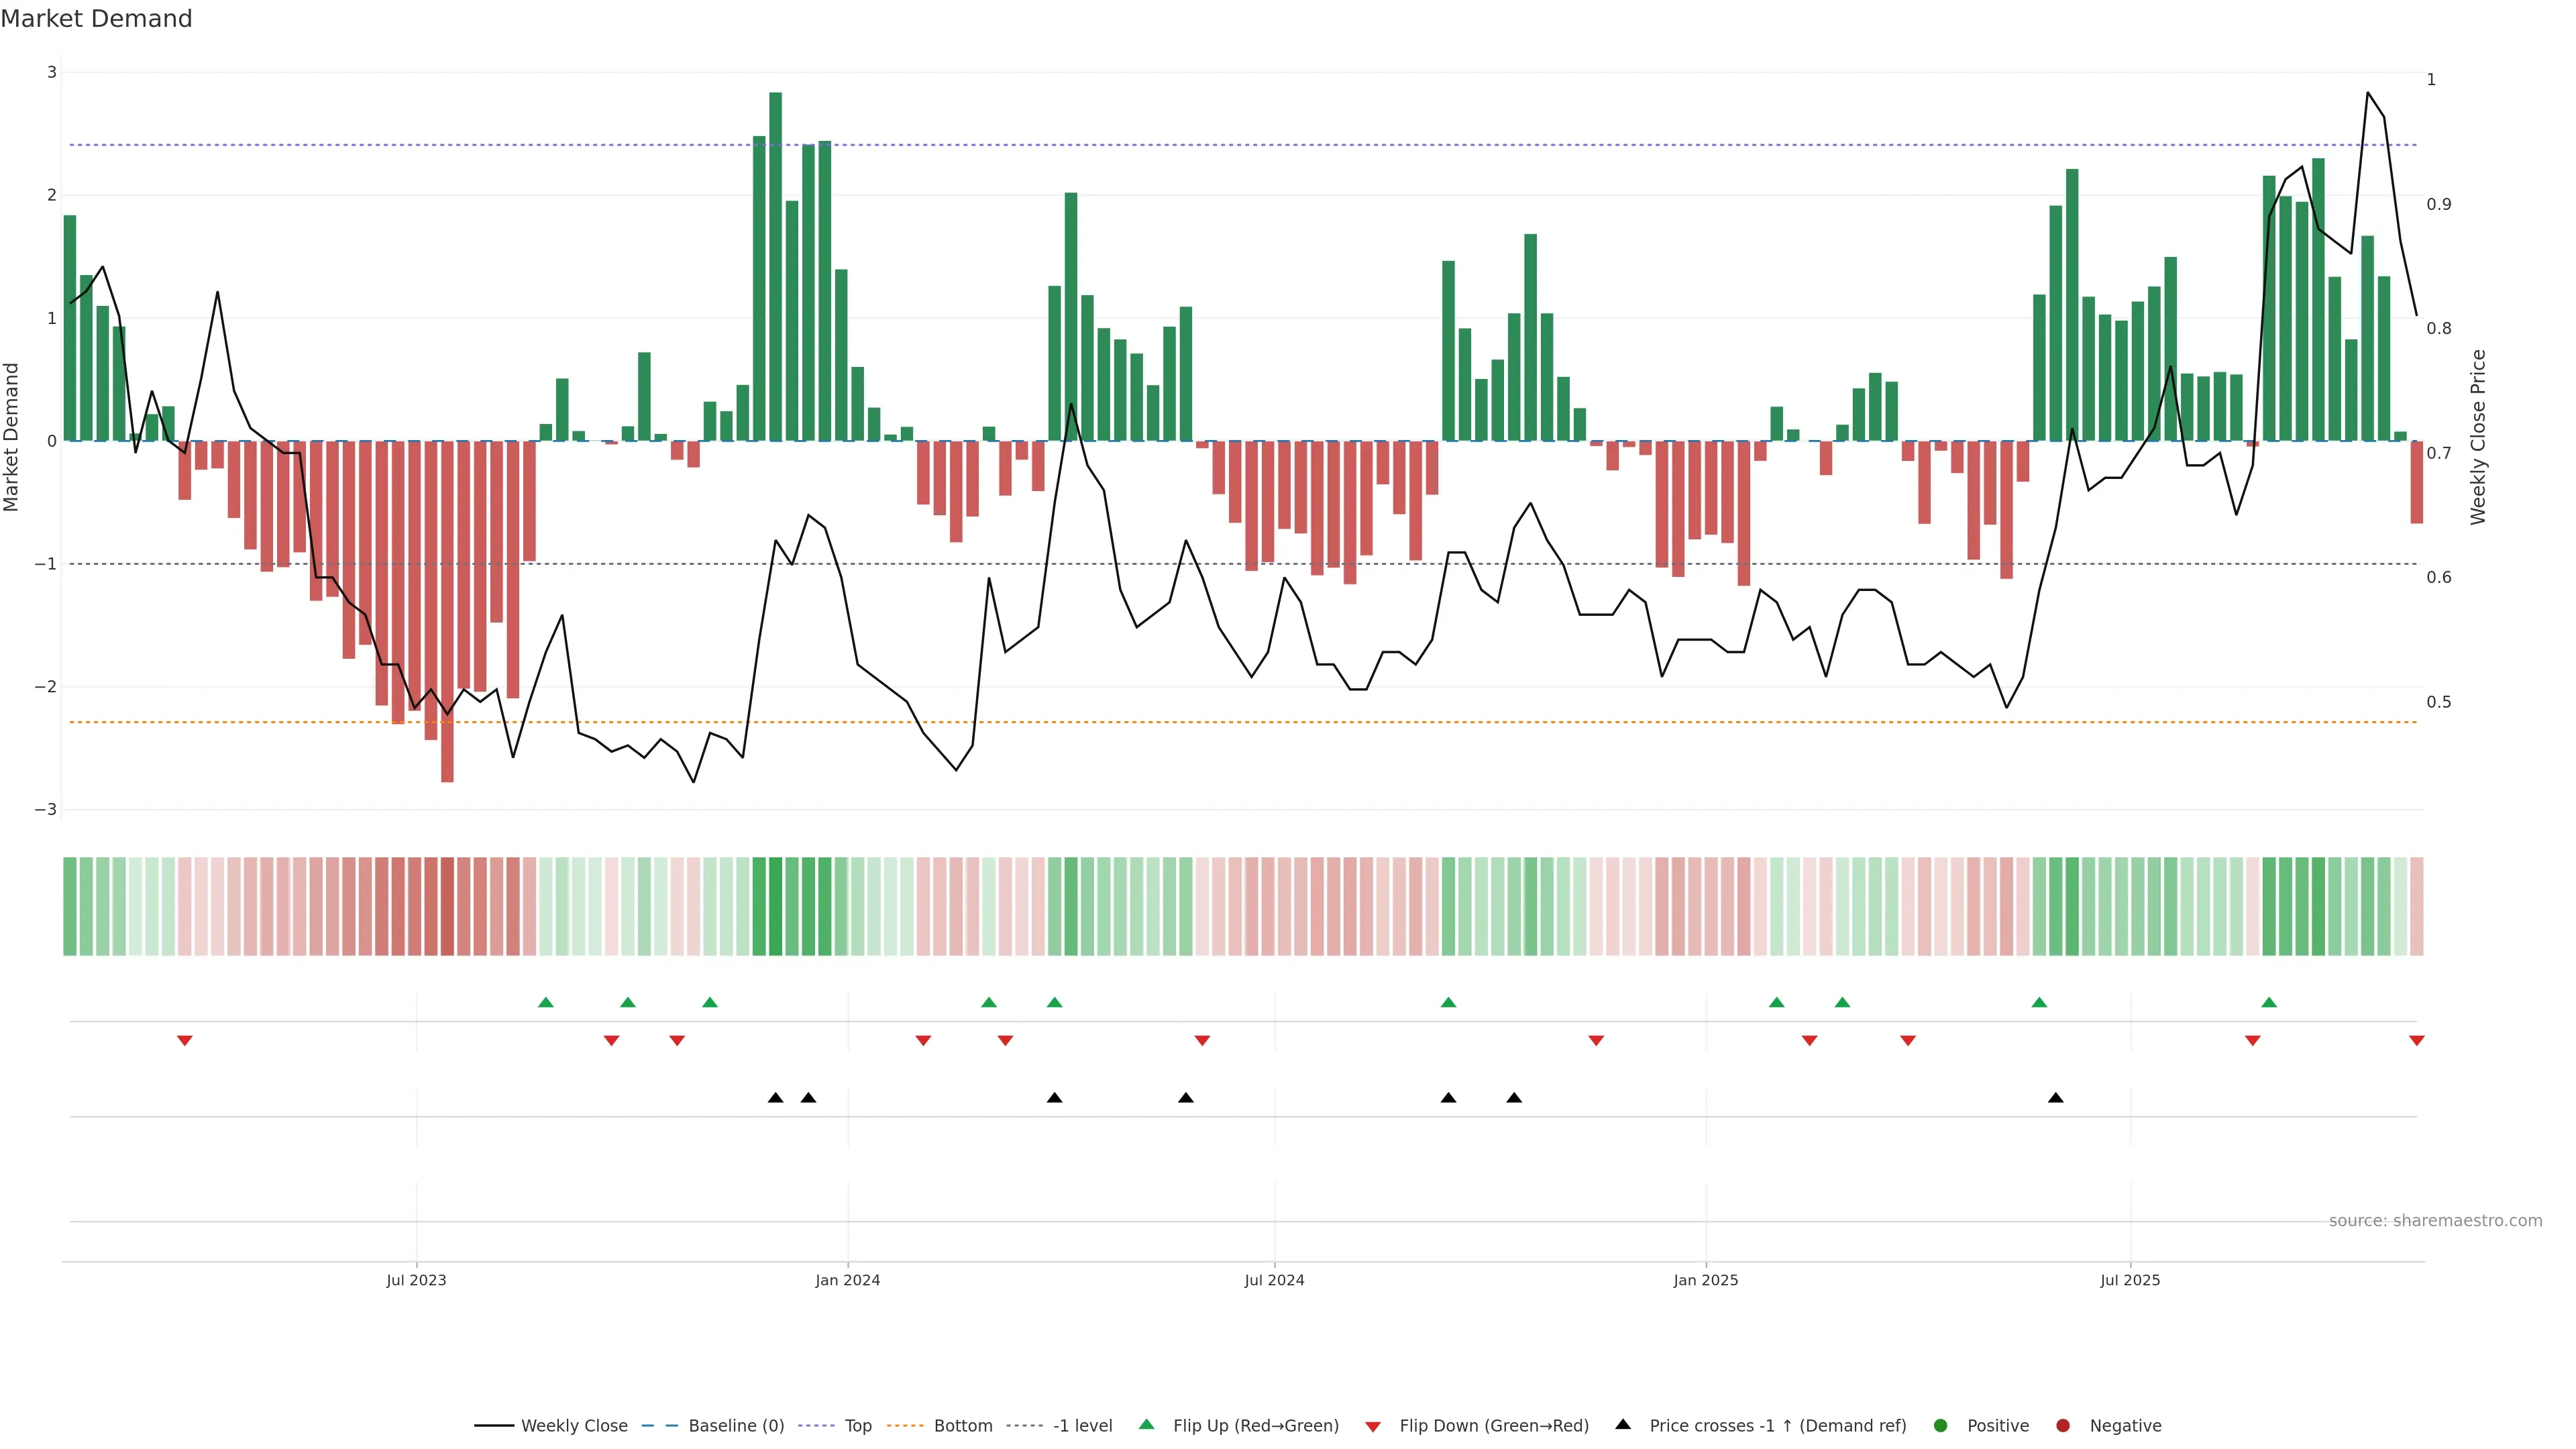
Task: Hide the Top dotted line legend
Action: 857,1426
